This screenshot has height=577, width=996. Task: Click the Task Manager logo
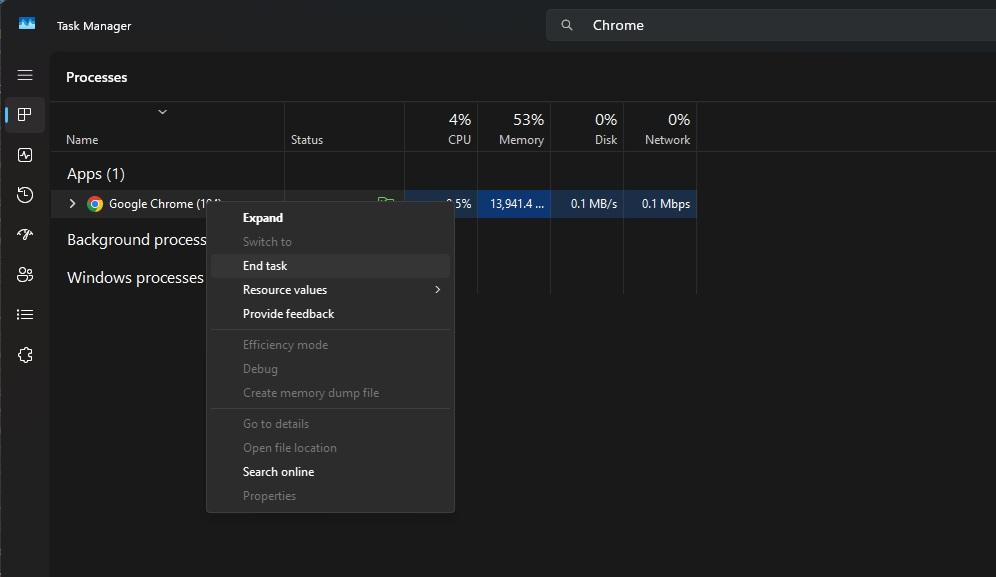coord(26,22)
